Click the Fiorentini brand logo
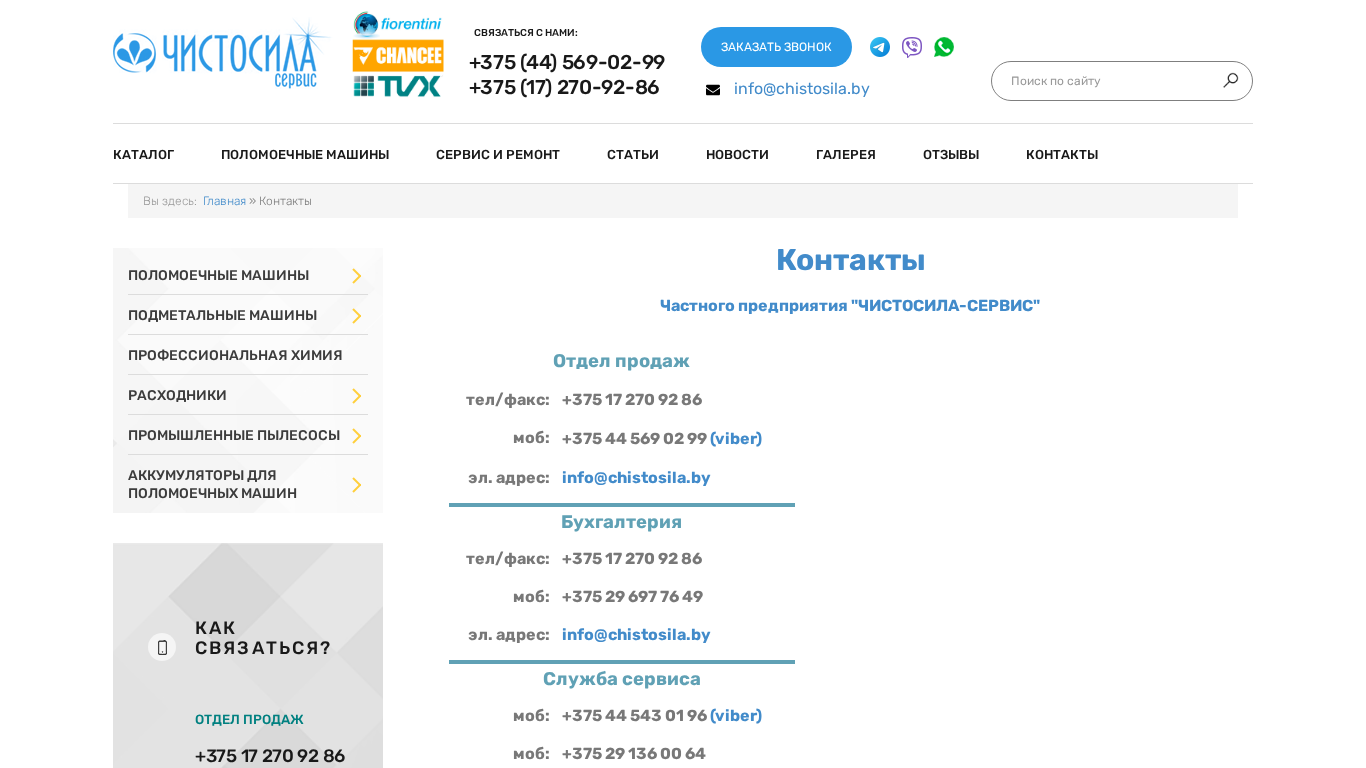The height and width of the screenshot is (768, 1366). click(x=397, y=24)
